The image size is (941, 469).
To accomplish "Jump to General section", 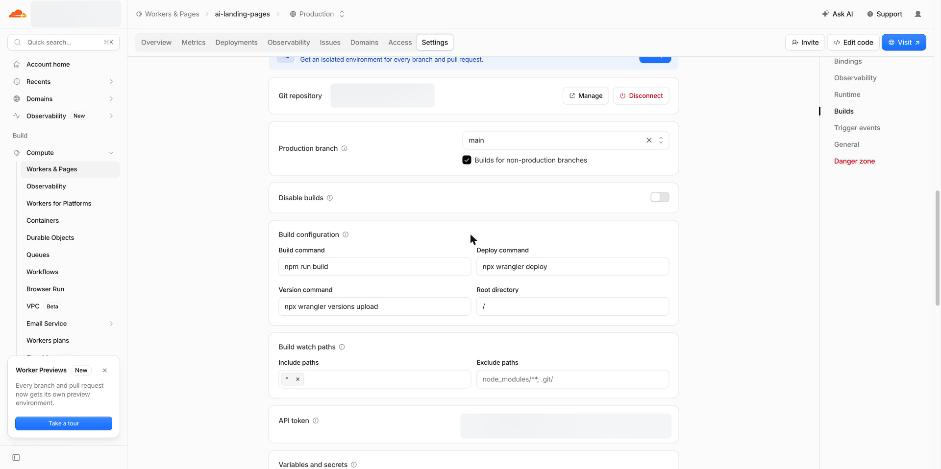I will tap(846, 145).
